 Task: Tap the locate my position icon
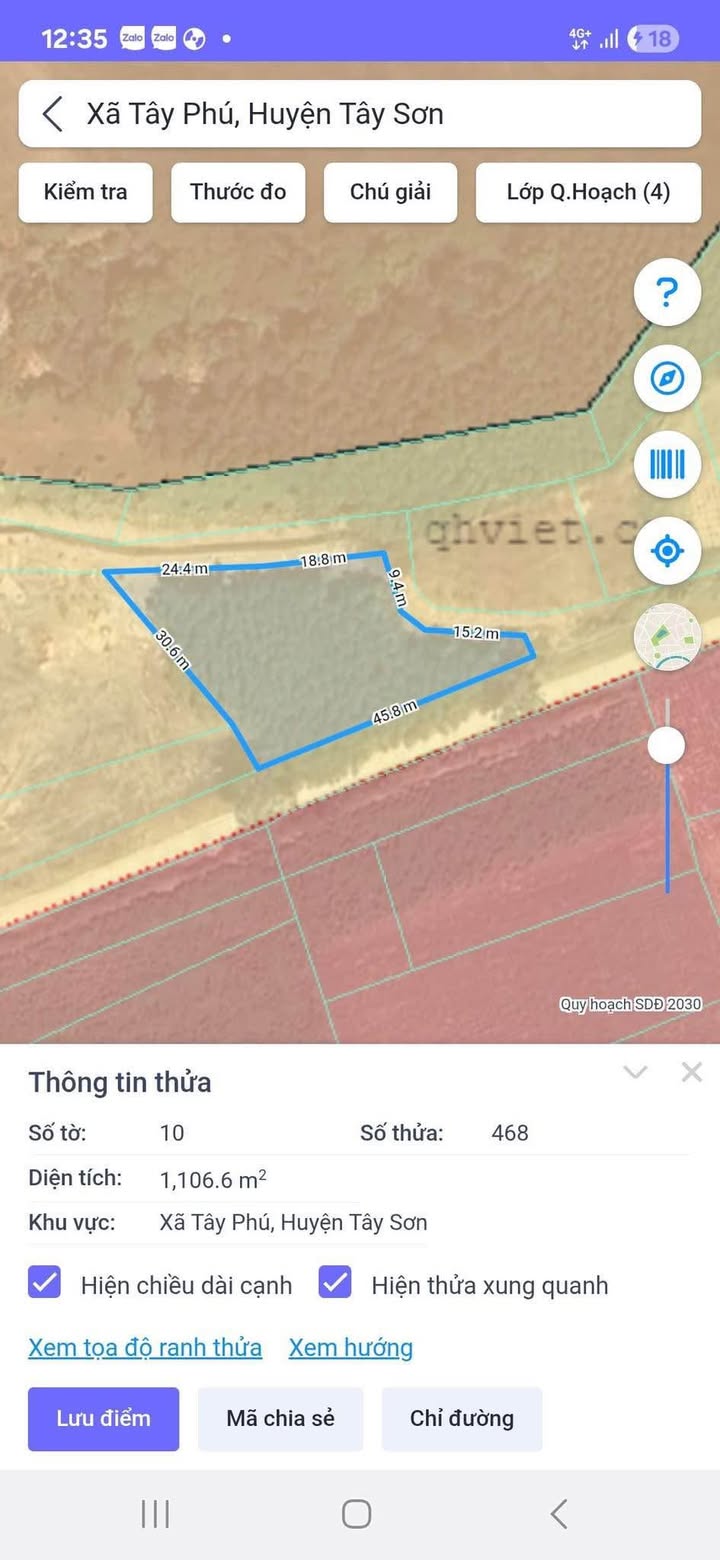pos(667,551)
